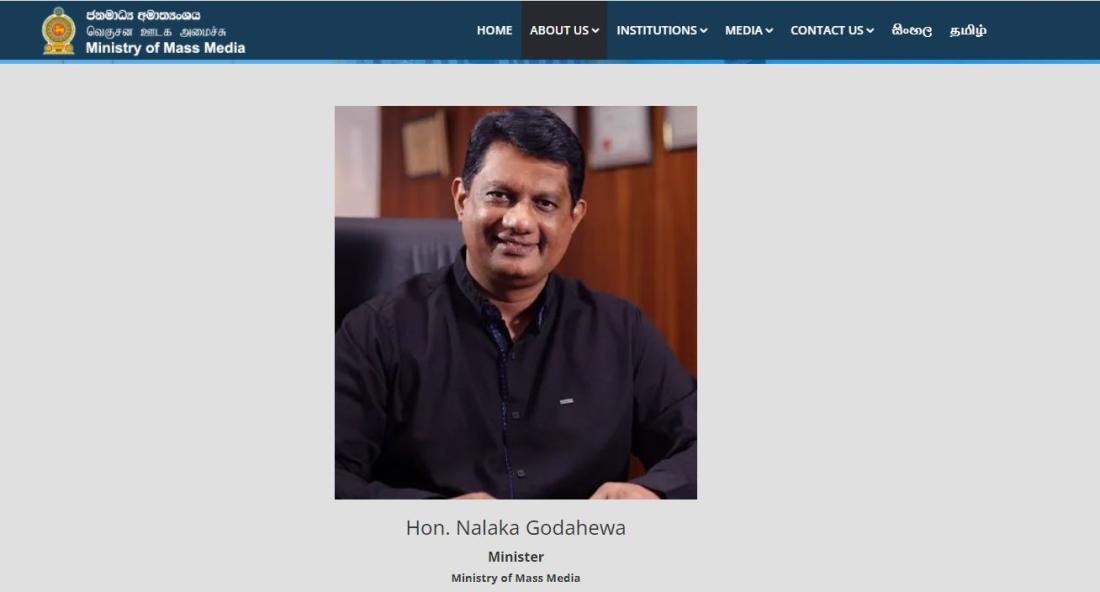Switch site language to Sinhala
This screenshot has width=1100, height=592.
pos(912,30)
